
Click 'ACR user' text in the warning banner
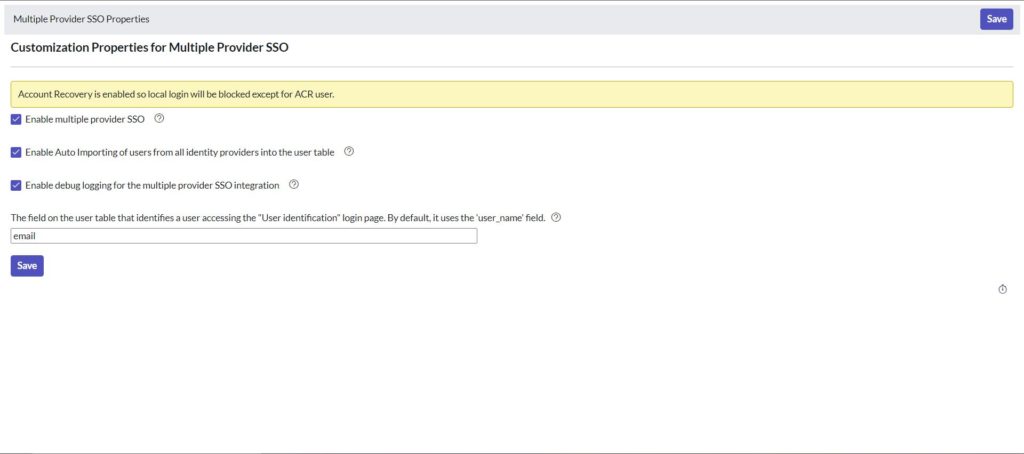click(x=315, y=94)
